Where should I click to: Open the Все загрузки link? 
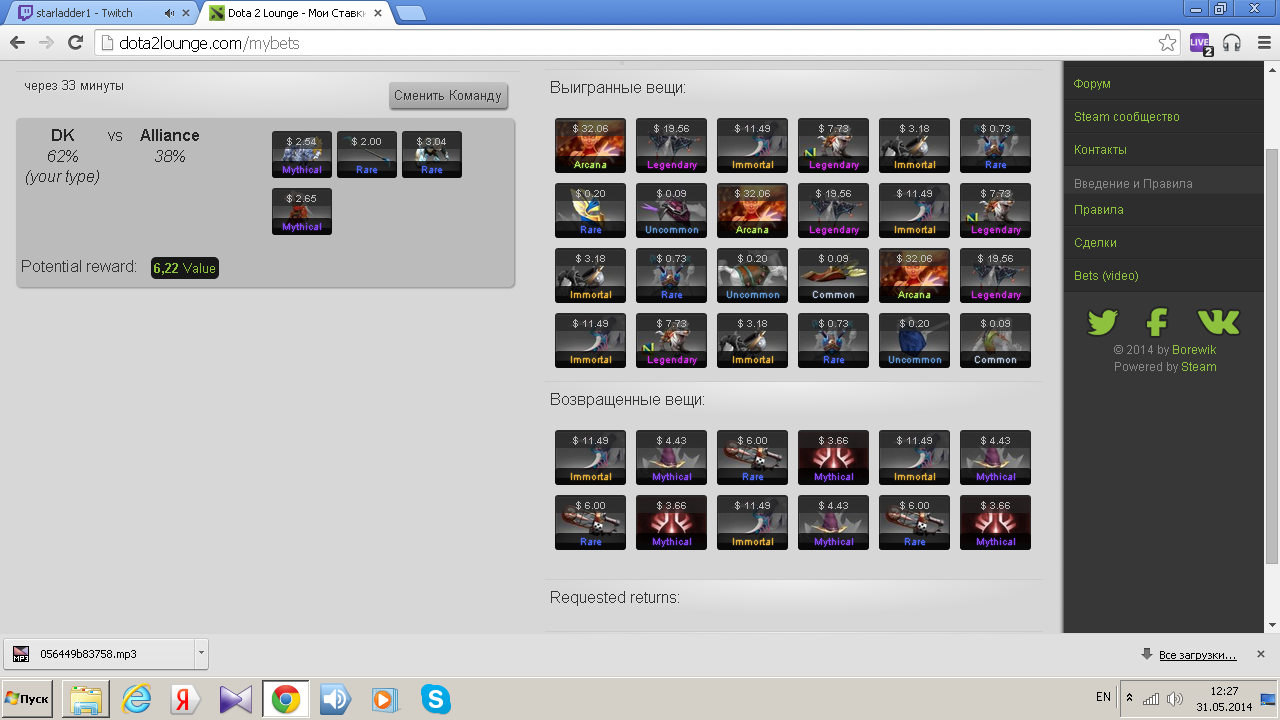pos(1197,655)
